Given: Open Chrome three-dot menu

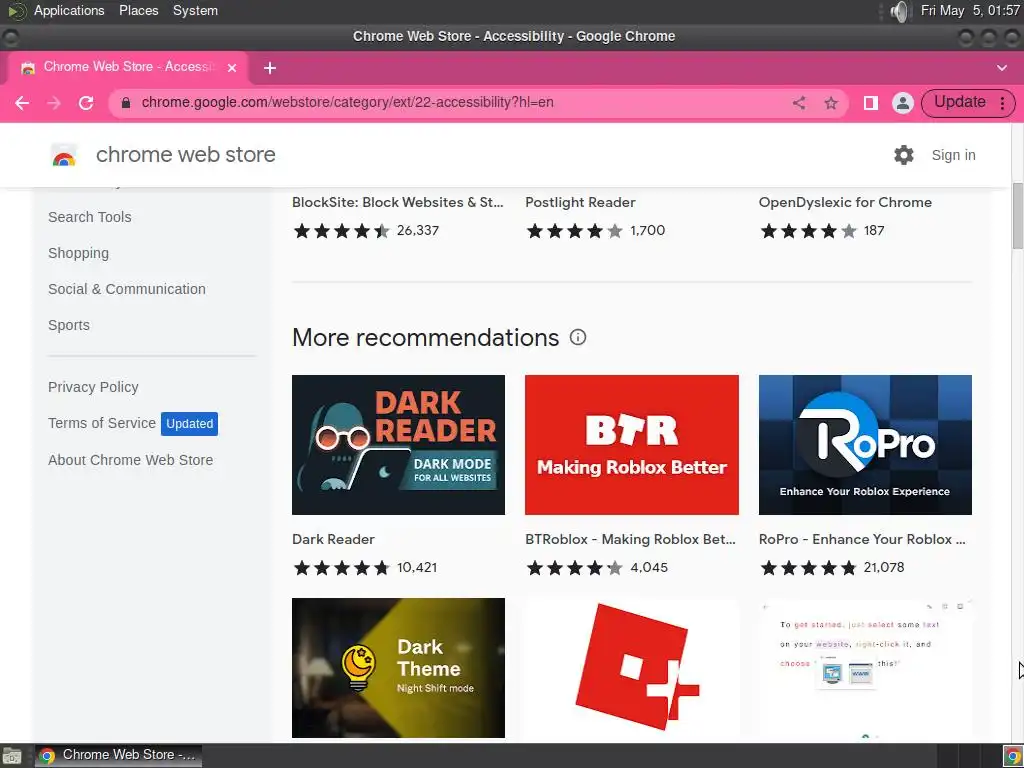Looking at the screenshot, I should coord(1002,103).
